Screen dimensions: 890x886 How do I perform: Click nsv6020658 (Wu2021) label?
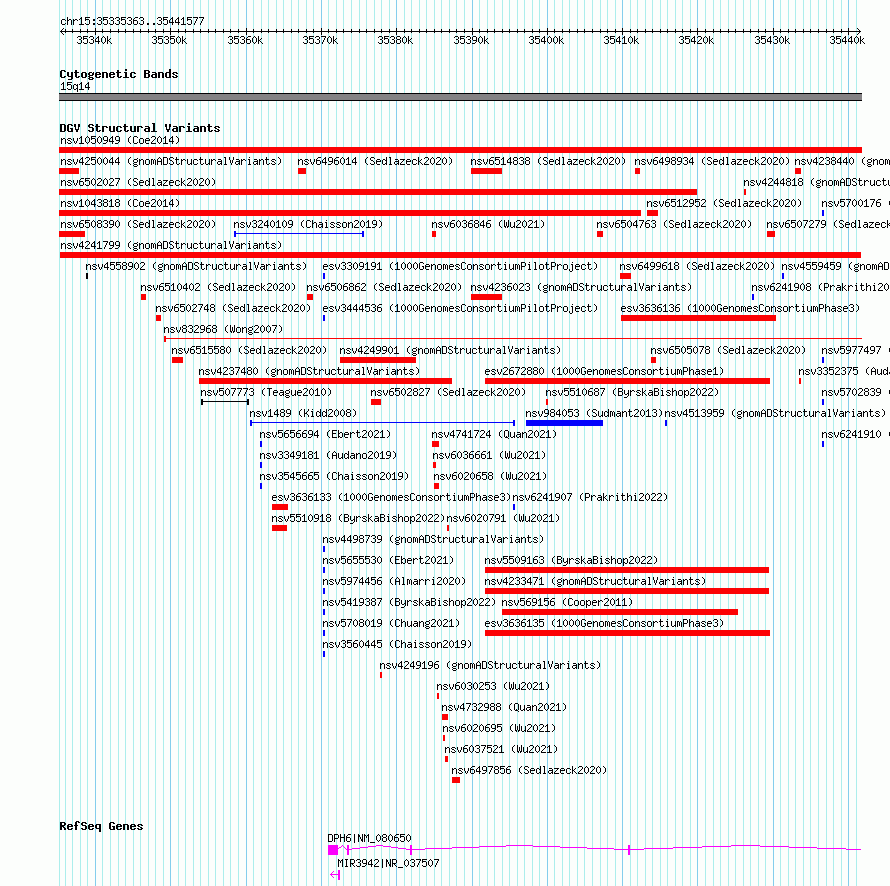pyautogui.click(x=490, y=476)
